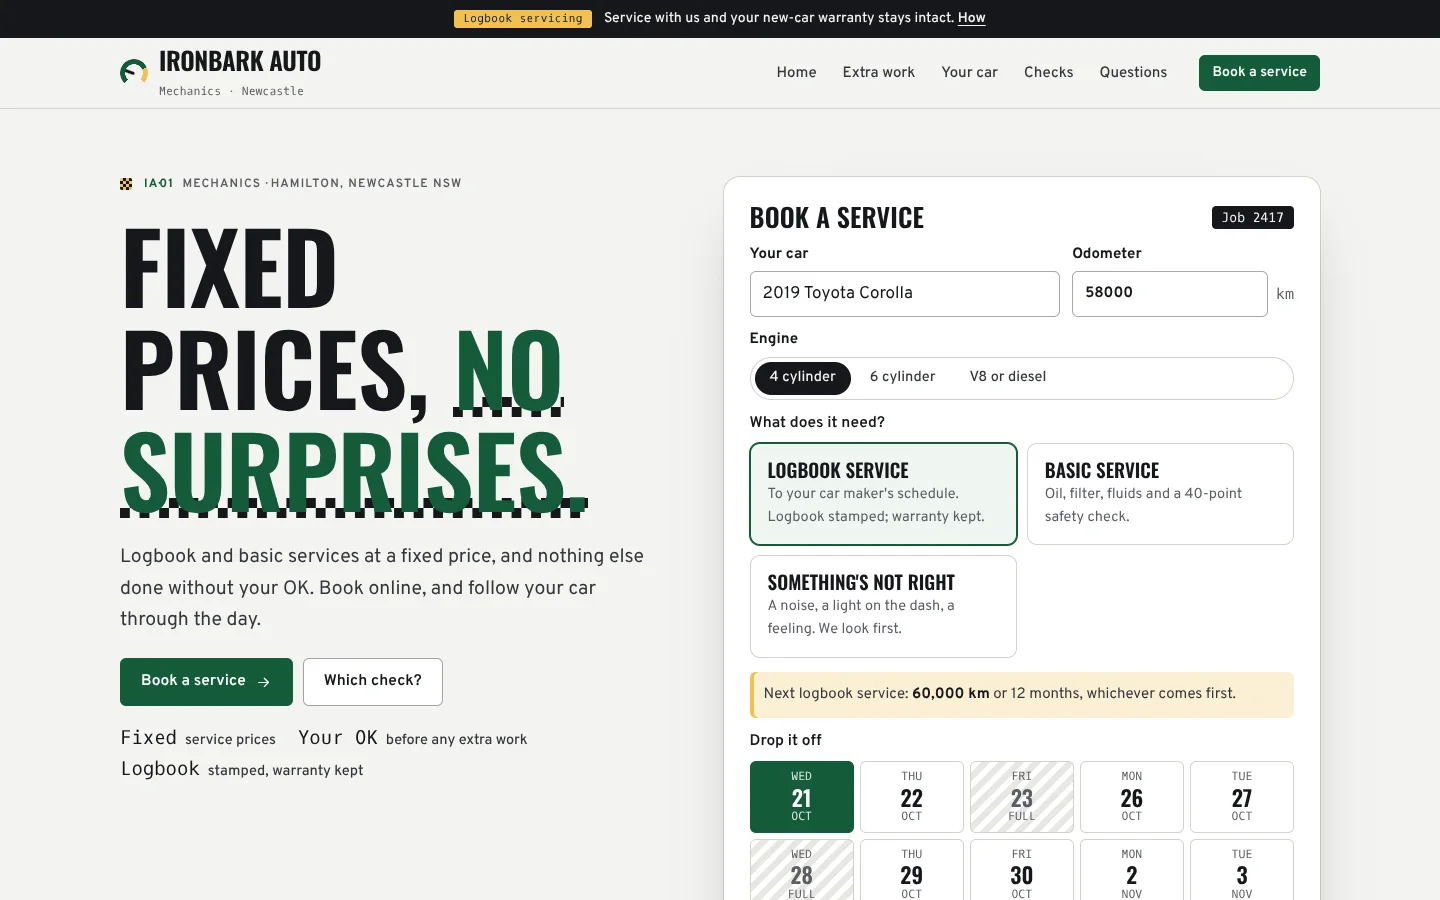Image resolution: width=1440 pixels, height=900 pixels.
Task: Click the full Wed 28 date tile
Action: tap(802, 870)
